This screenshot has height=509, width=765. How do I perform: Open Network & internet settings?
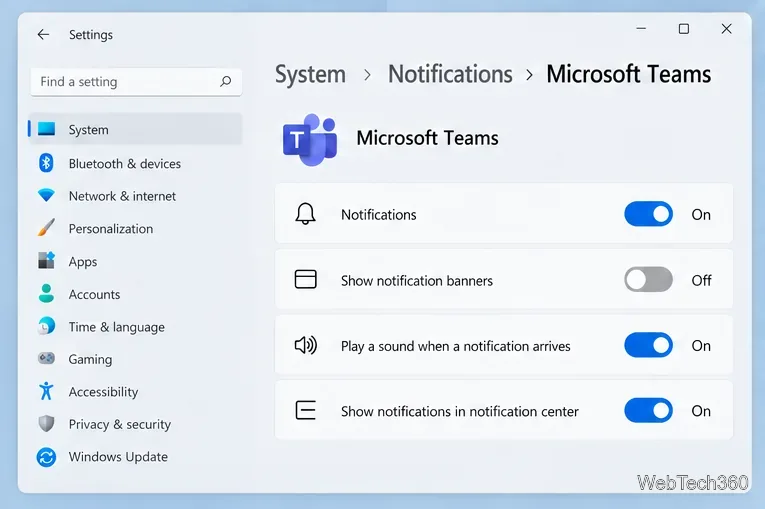pyautogui.click(x=122, y=196)
